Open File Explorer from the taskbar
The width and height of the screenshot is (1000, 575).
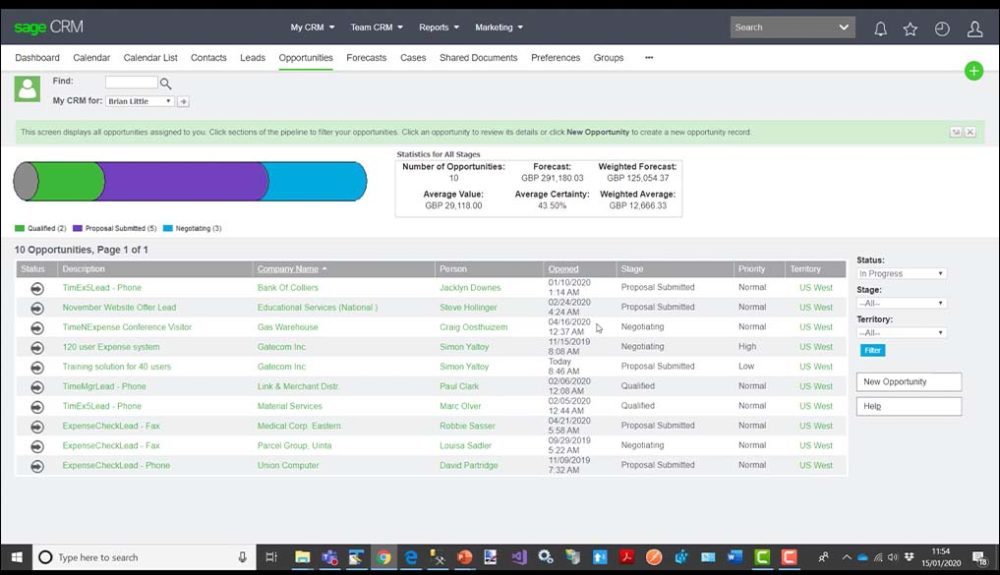click(x=302, y=557)
